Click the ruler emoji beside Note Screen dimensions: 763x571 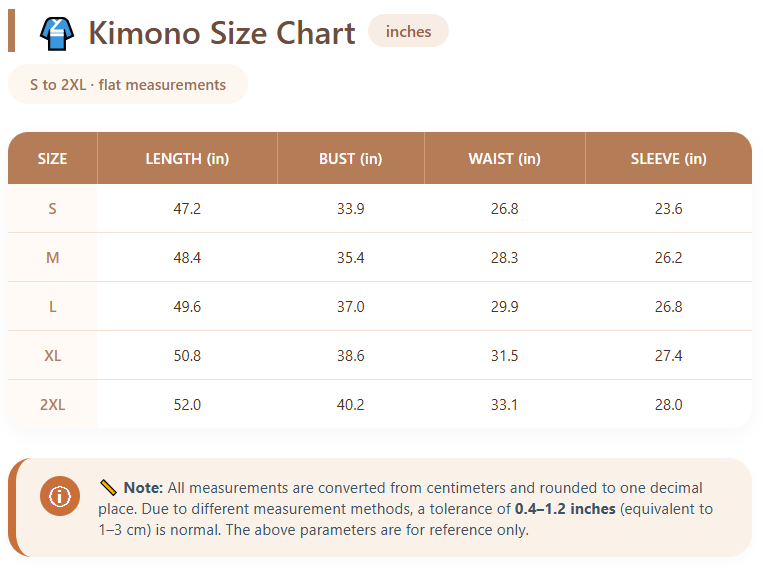click(109, 488)
